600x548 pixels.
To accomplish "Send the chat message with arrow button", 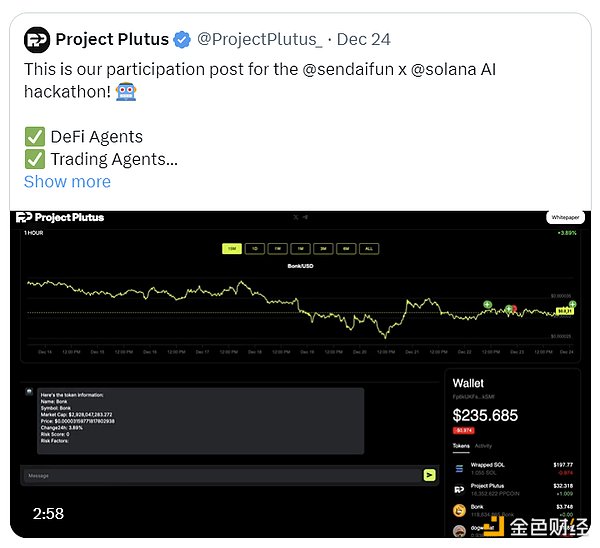I will point(429,475).
